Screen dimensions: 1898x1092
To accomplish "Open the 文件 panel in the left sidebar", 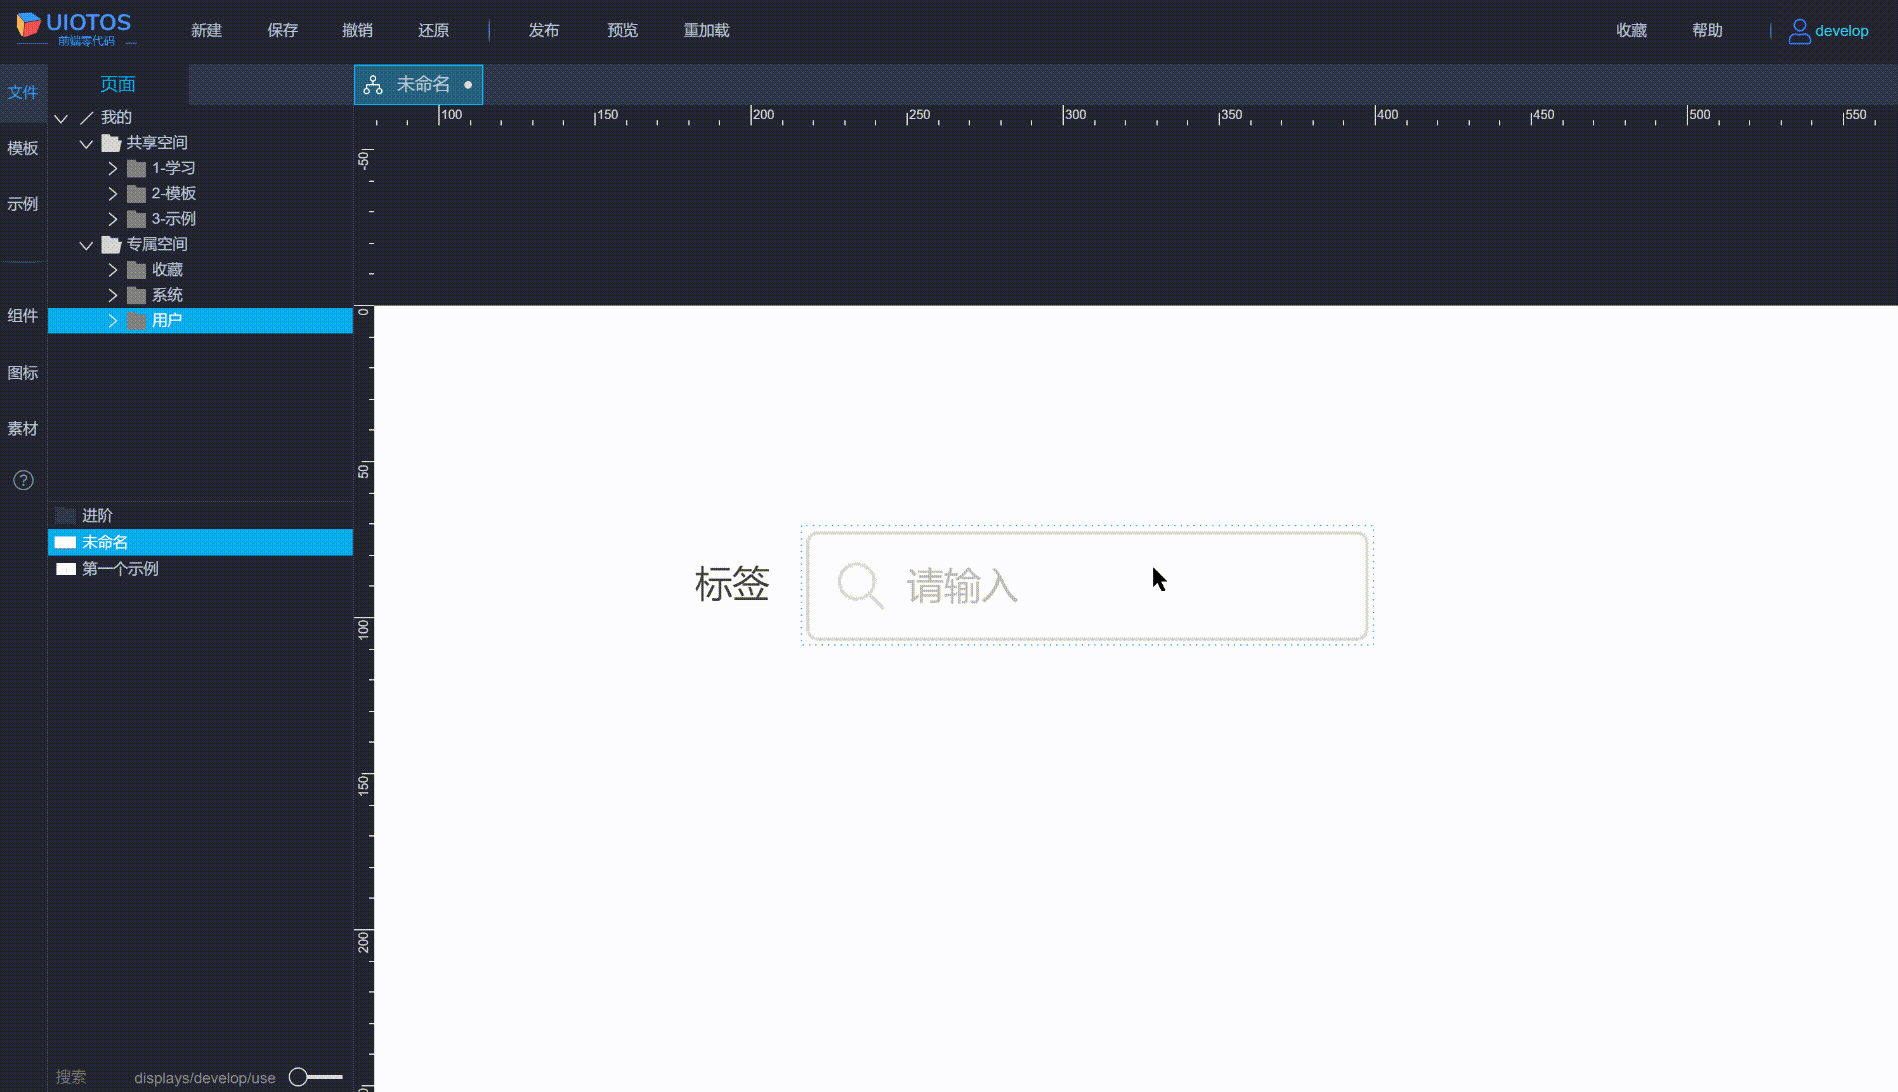I will (x=23, y=92).
